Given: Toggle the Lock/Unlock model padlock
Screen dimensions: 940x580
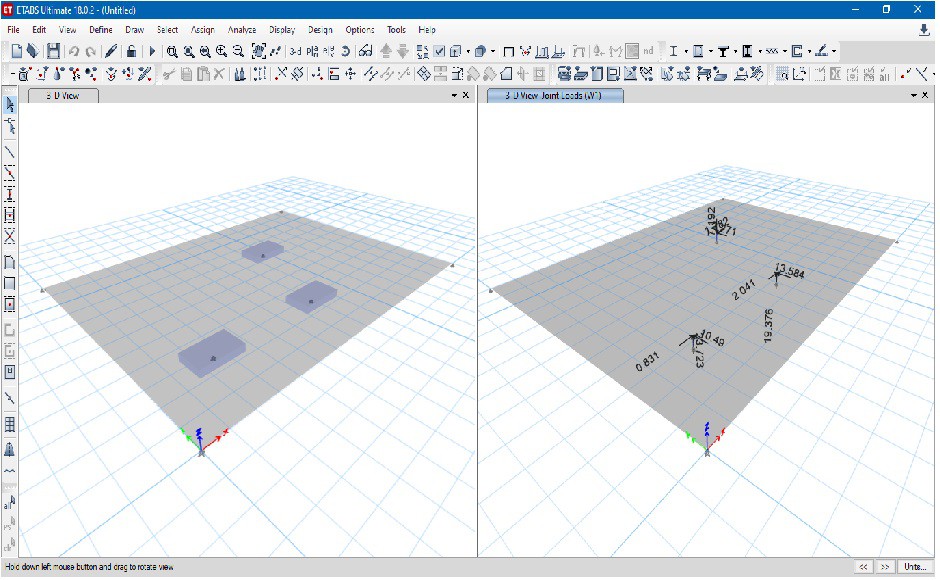Looking at the screenshot, I should 131,51.
